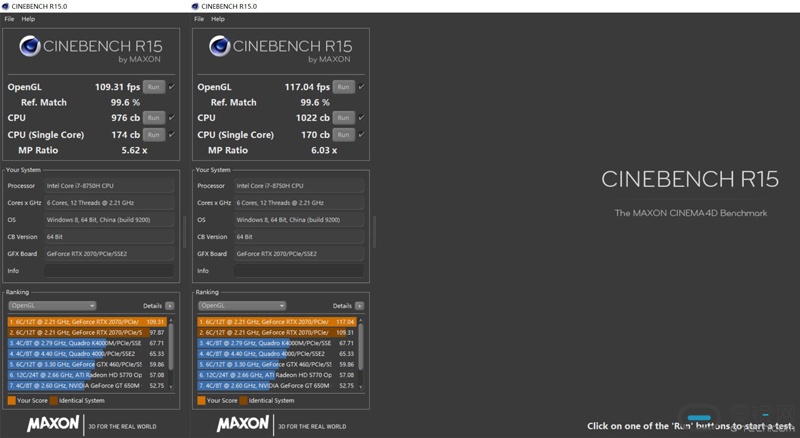Open File menu in right window
The width and height of the screenshot is (800, 438).
tap(199, 19)
